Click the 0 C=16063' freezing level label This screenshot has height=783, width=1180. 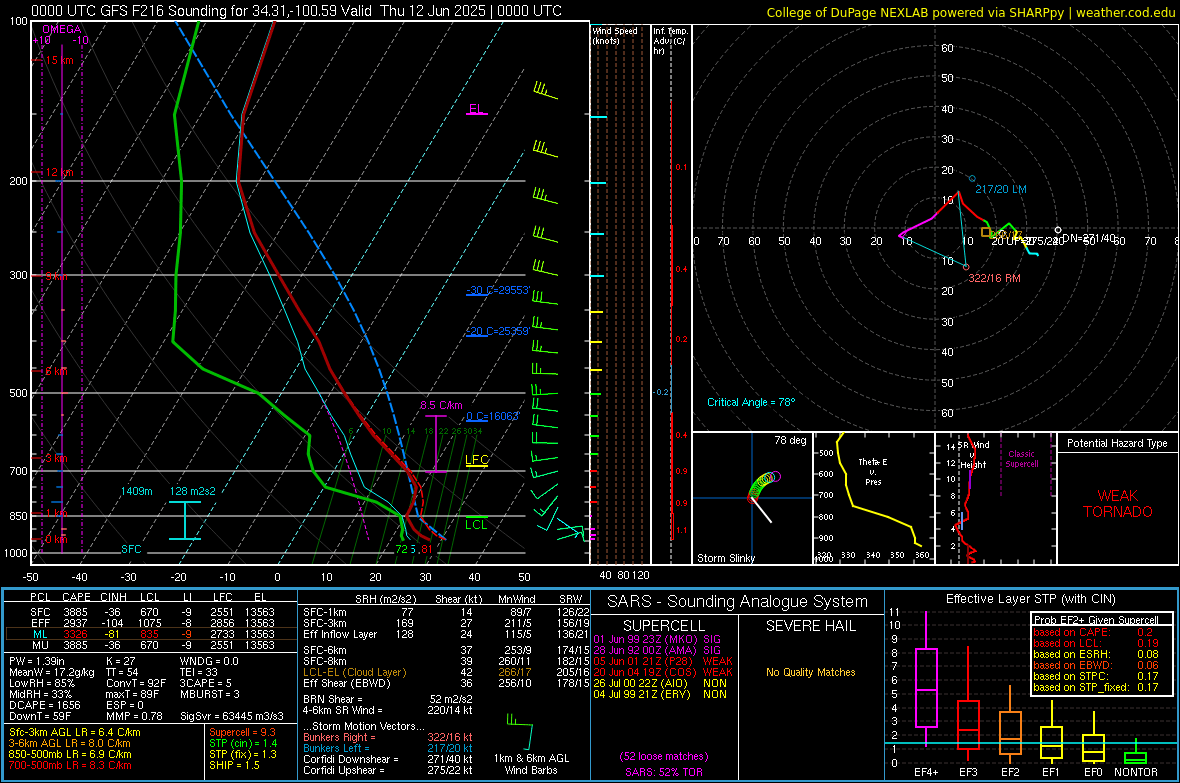(493, 416)
